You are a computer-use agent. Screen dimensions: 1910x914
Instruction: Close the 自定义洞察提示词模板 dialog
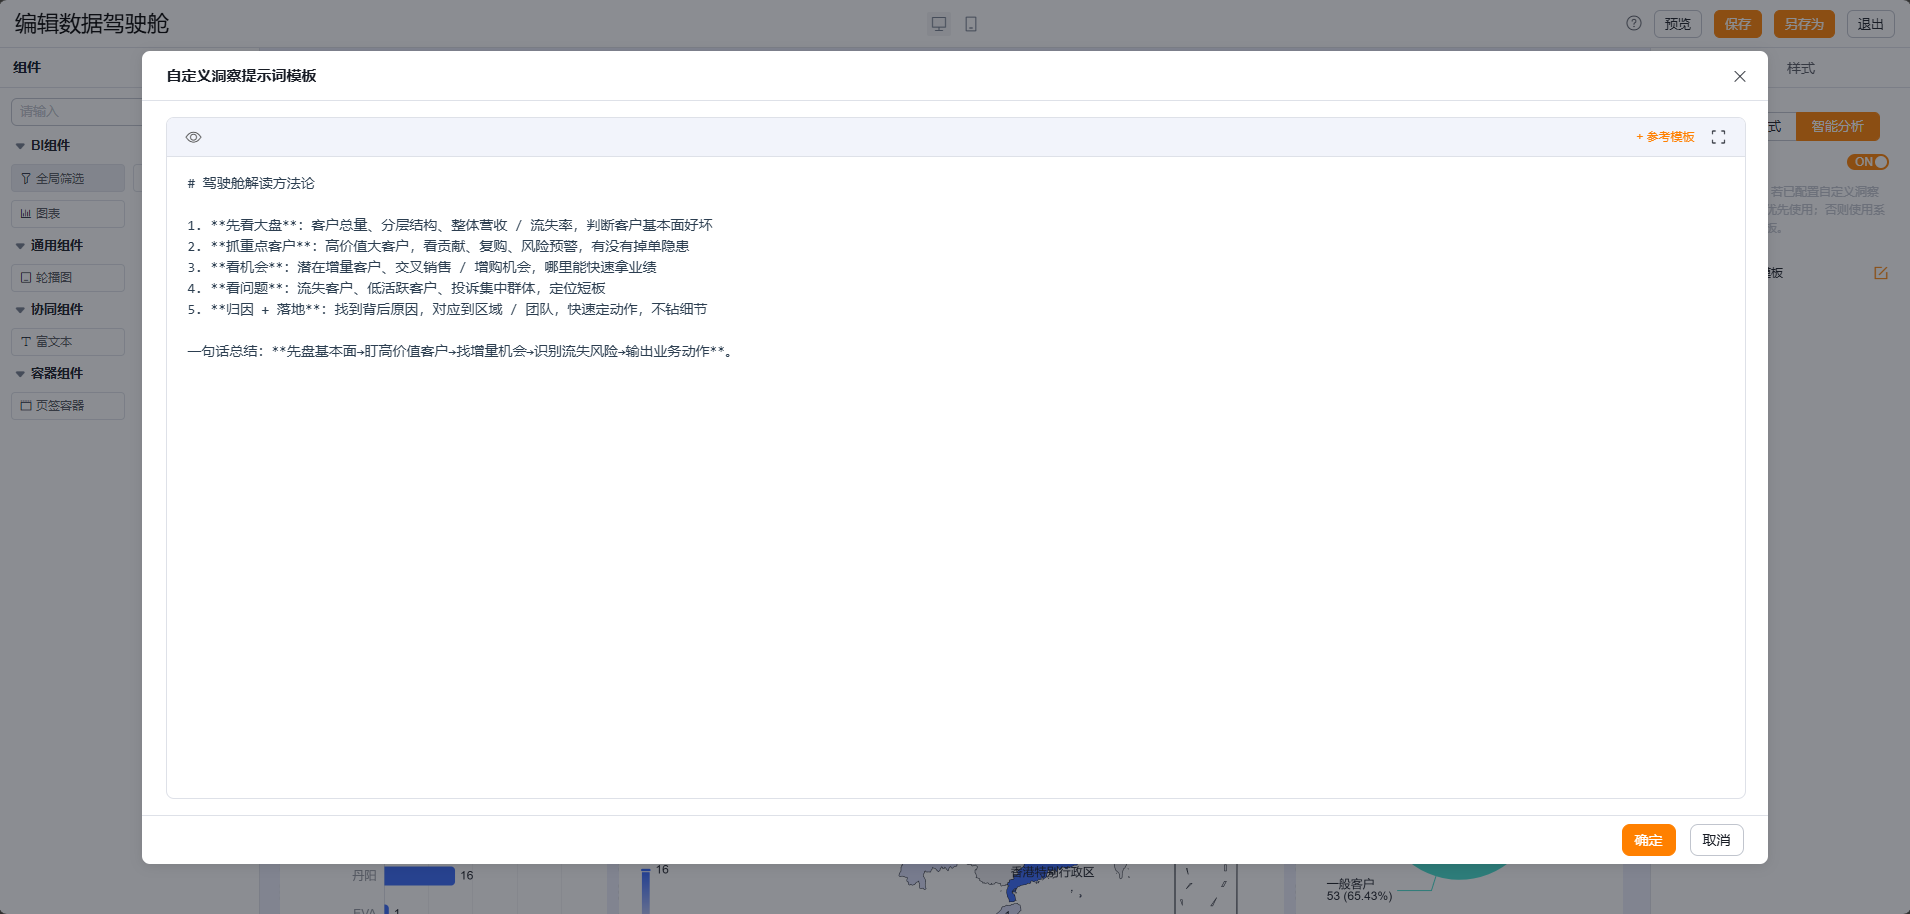(1740, 76)
